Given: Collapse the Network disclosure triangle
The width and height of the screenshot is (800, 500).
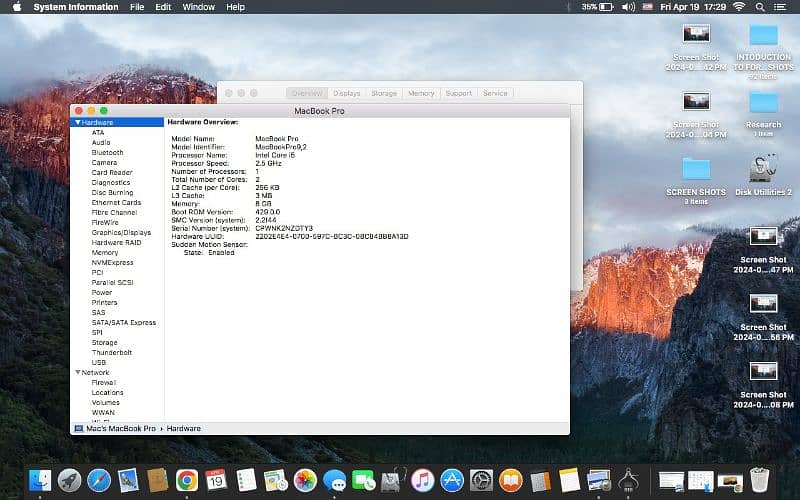Looking at the screenshot, I should (77, 372).
